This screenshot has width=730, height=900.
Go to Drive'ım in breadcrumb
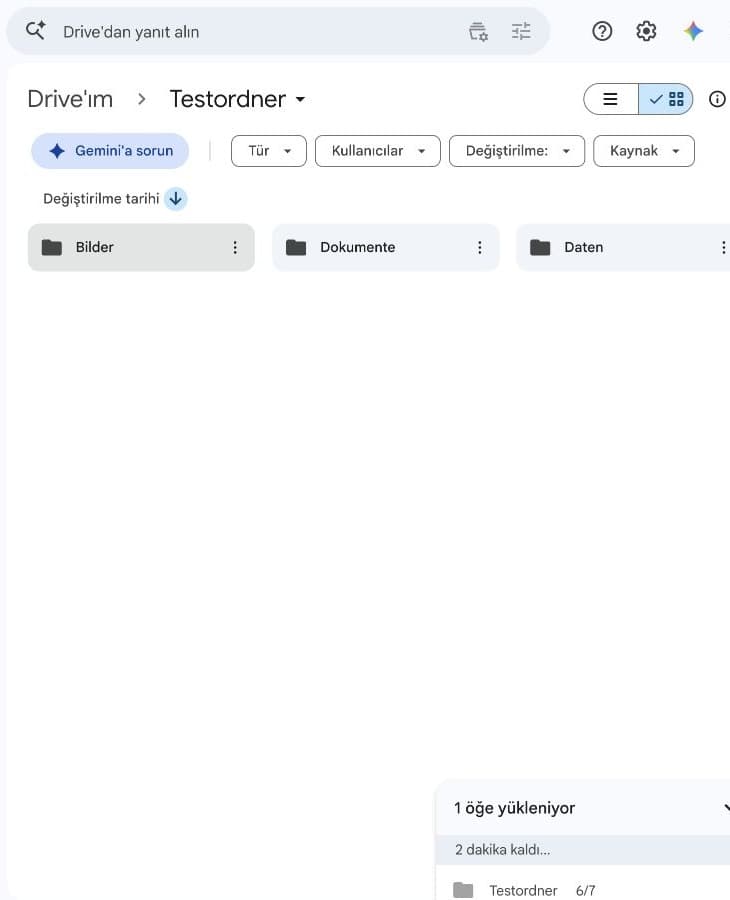tap(70, 99)
